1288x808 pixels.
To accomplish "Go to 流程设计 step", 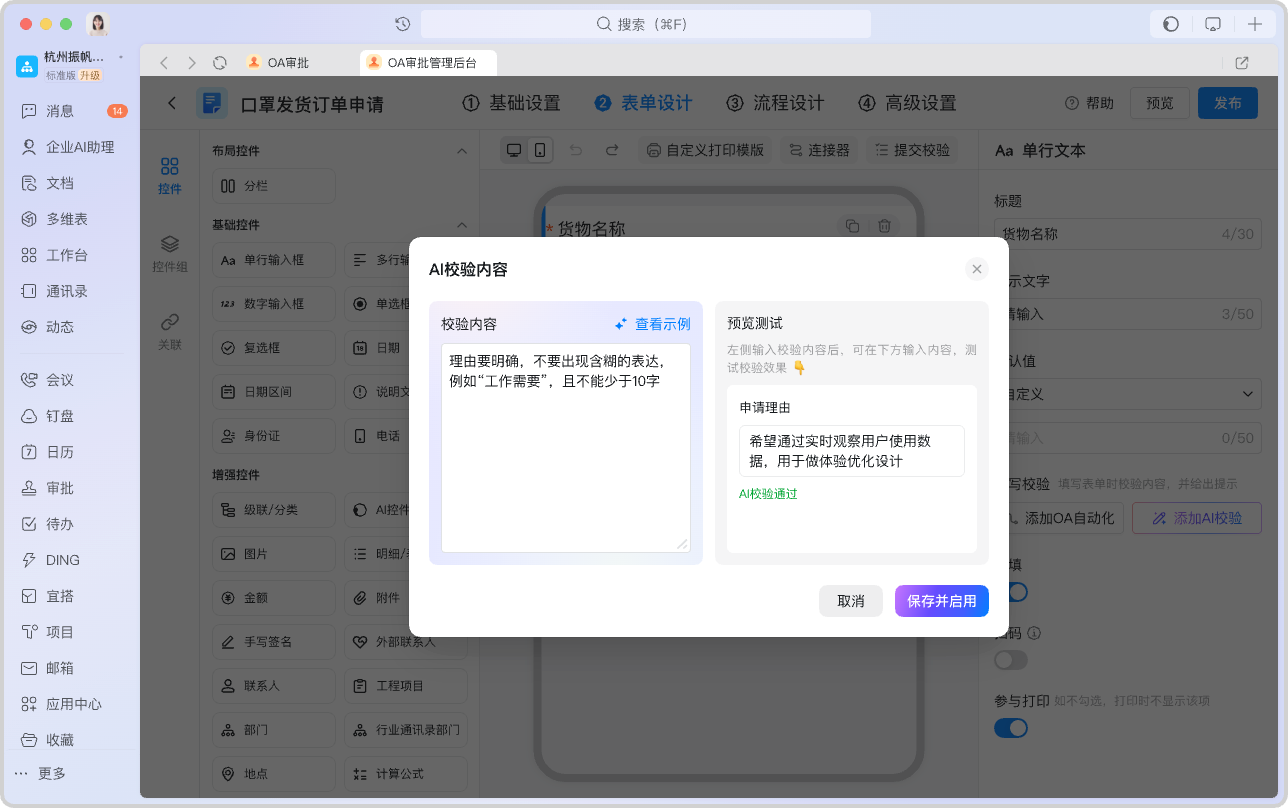I will [775, 103].
